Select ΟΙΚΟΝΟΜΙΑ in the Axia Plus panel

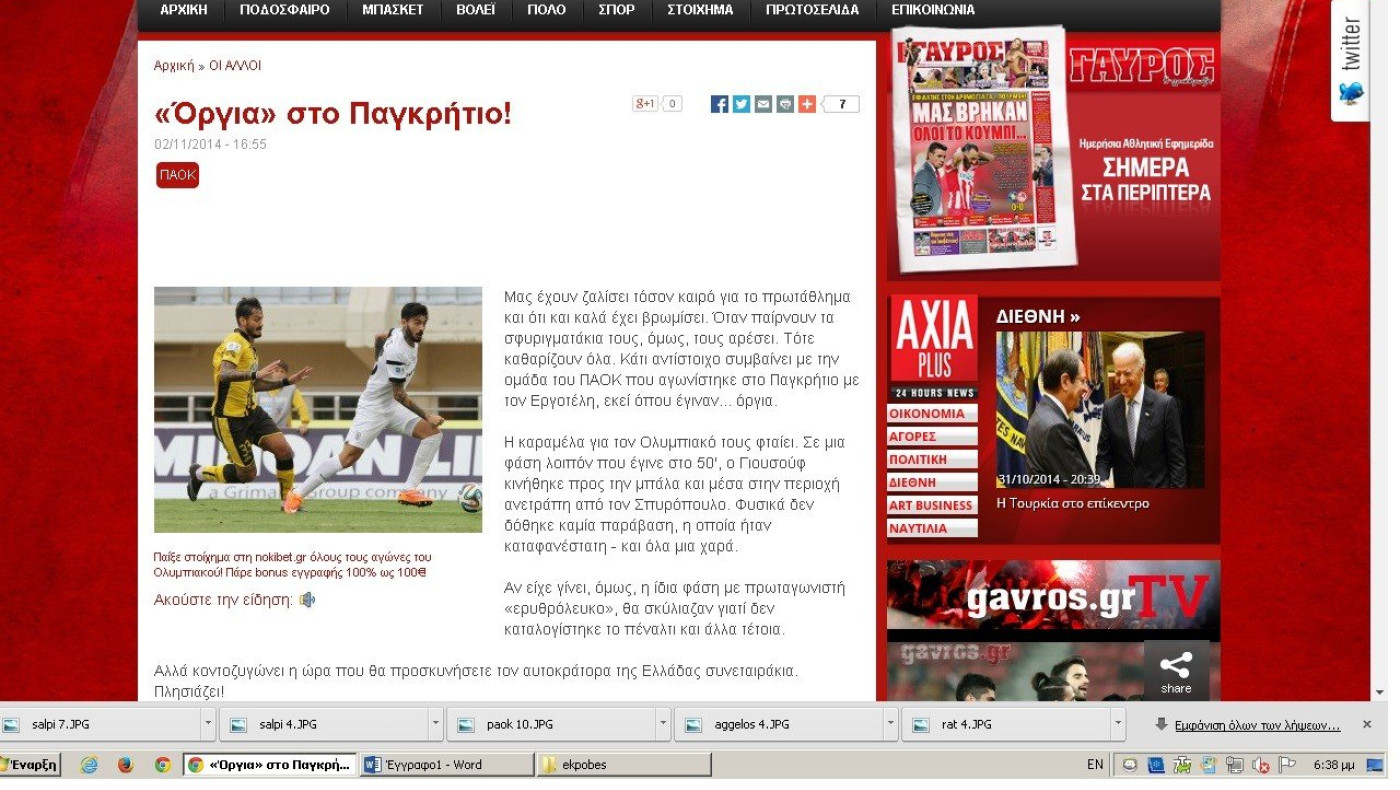click(x=929, y=414)
